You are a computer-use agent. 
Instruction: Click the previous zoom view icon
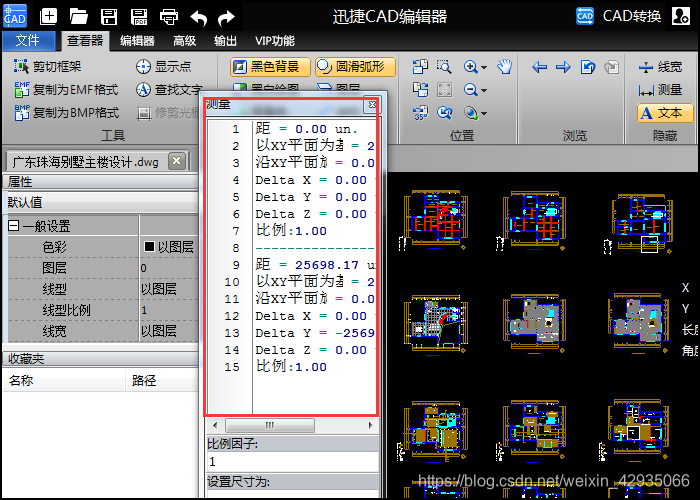[x=444, y=113]
